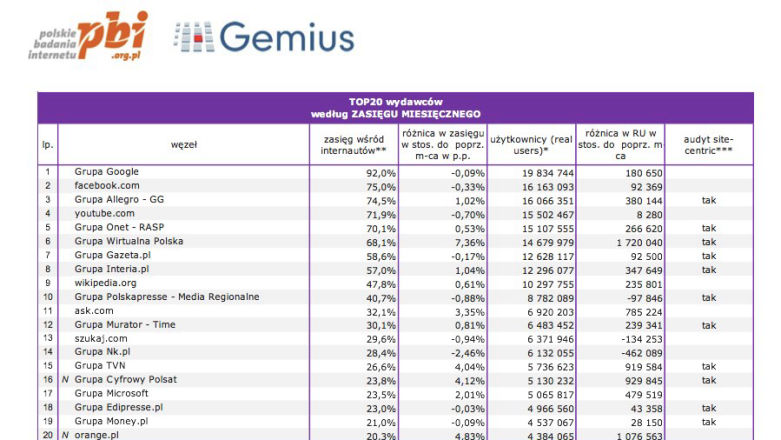781x440 pixels.
Task: Click the Grupa Allegro - GG entry
Action: click(118, 200)
